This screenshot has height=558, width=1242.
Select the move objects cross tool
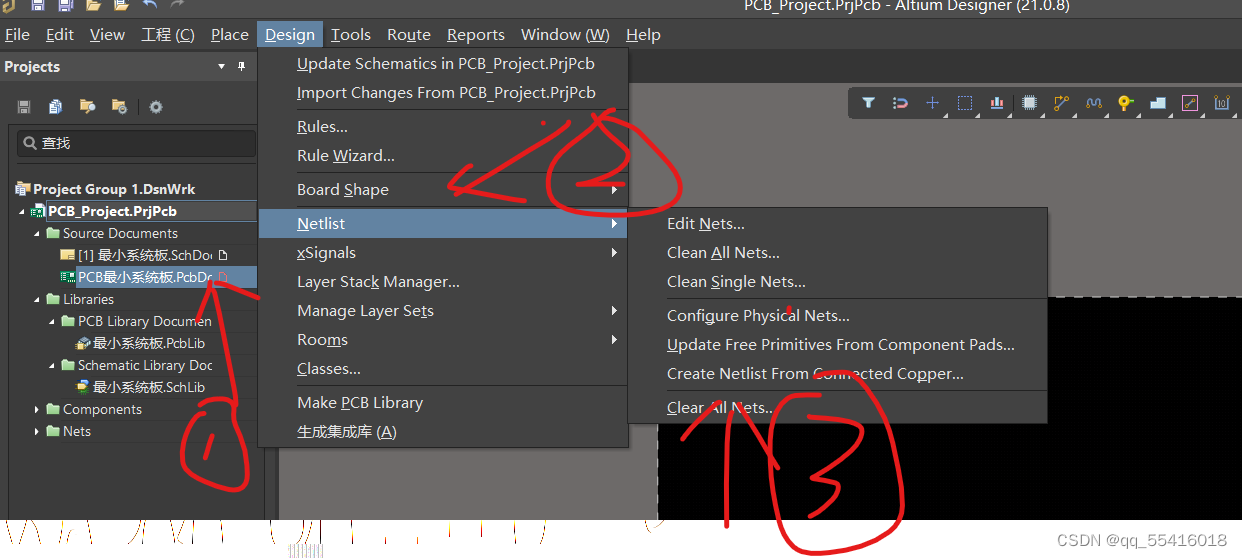pos(932,103)
